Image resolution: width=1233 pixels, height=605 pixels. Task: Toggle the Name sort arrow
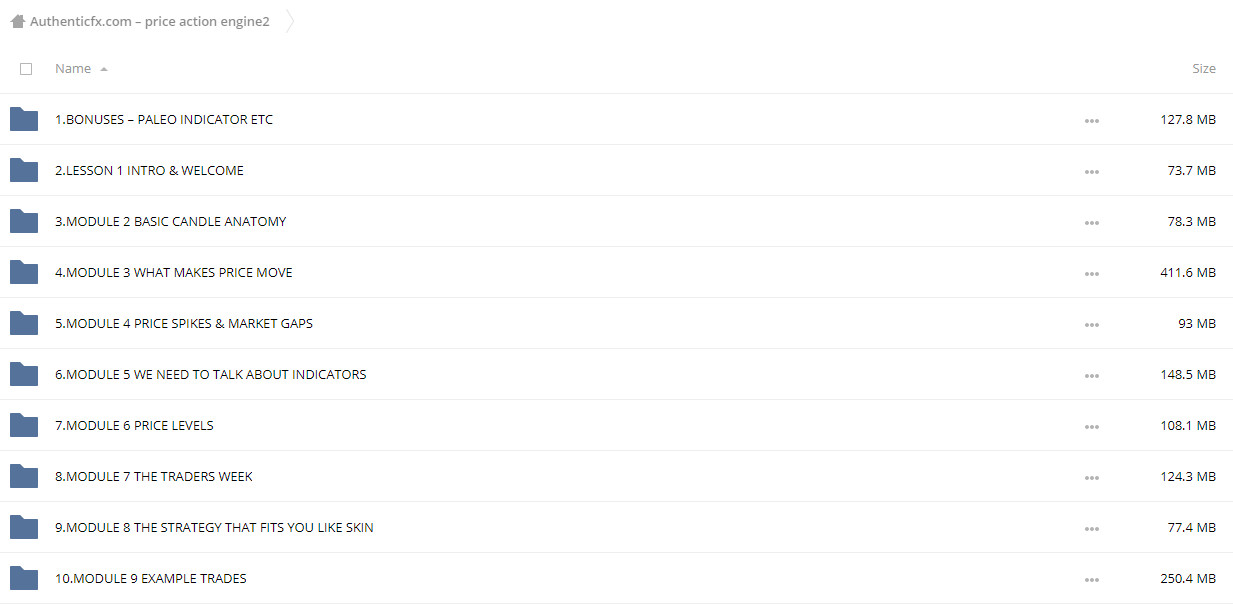tap(104, 69)
